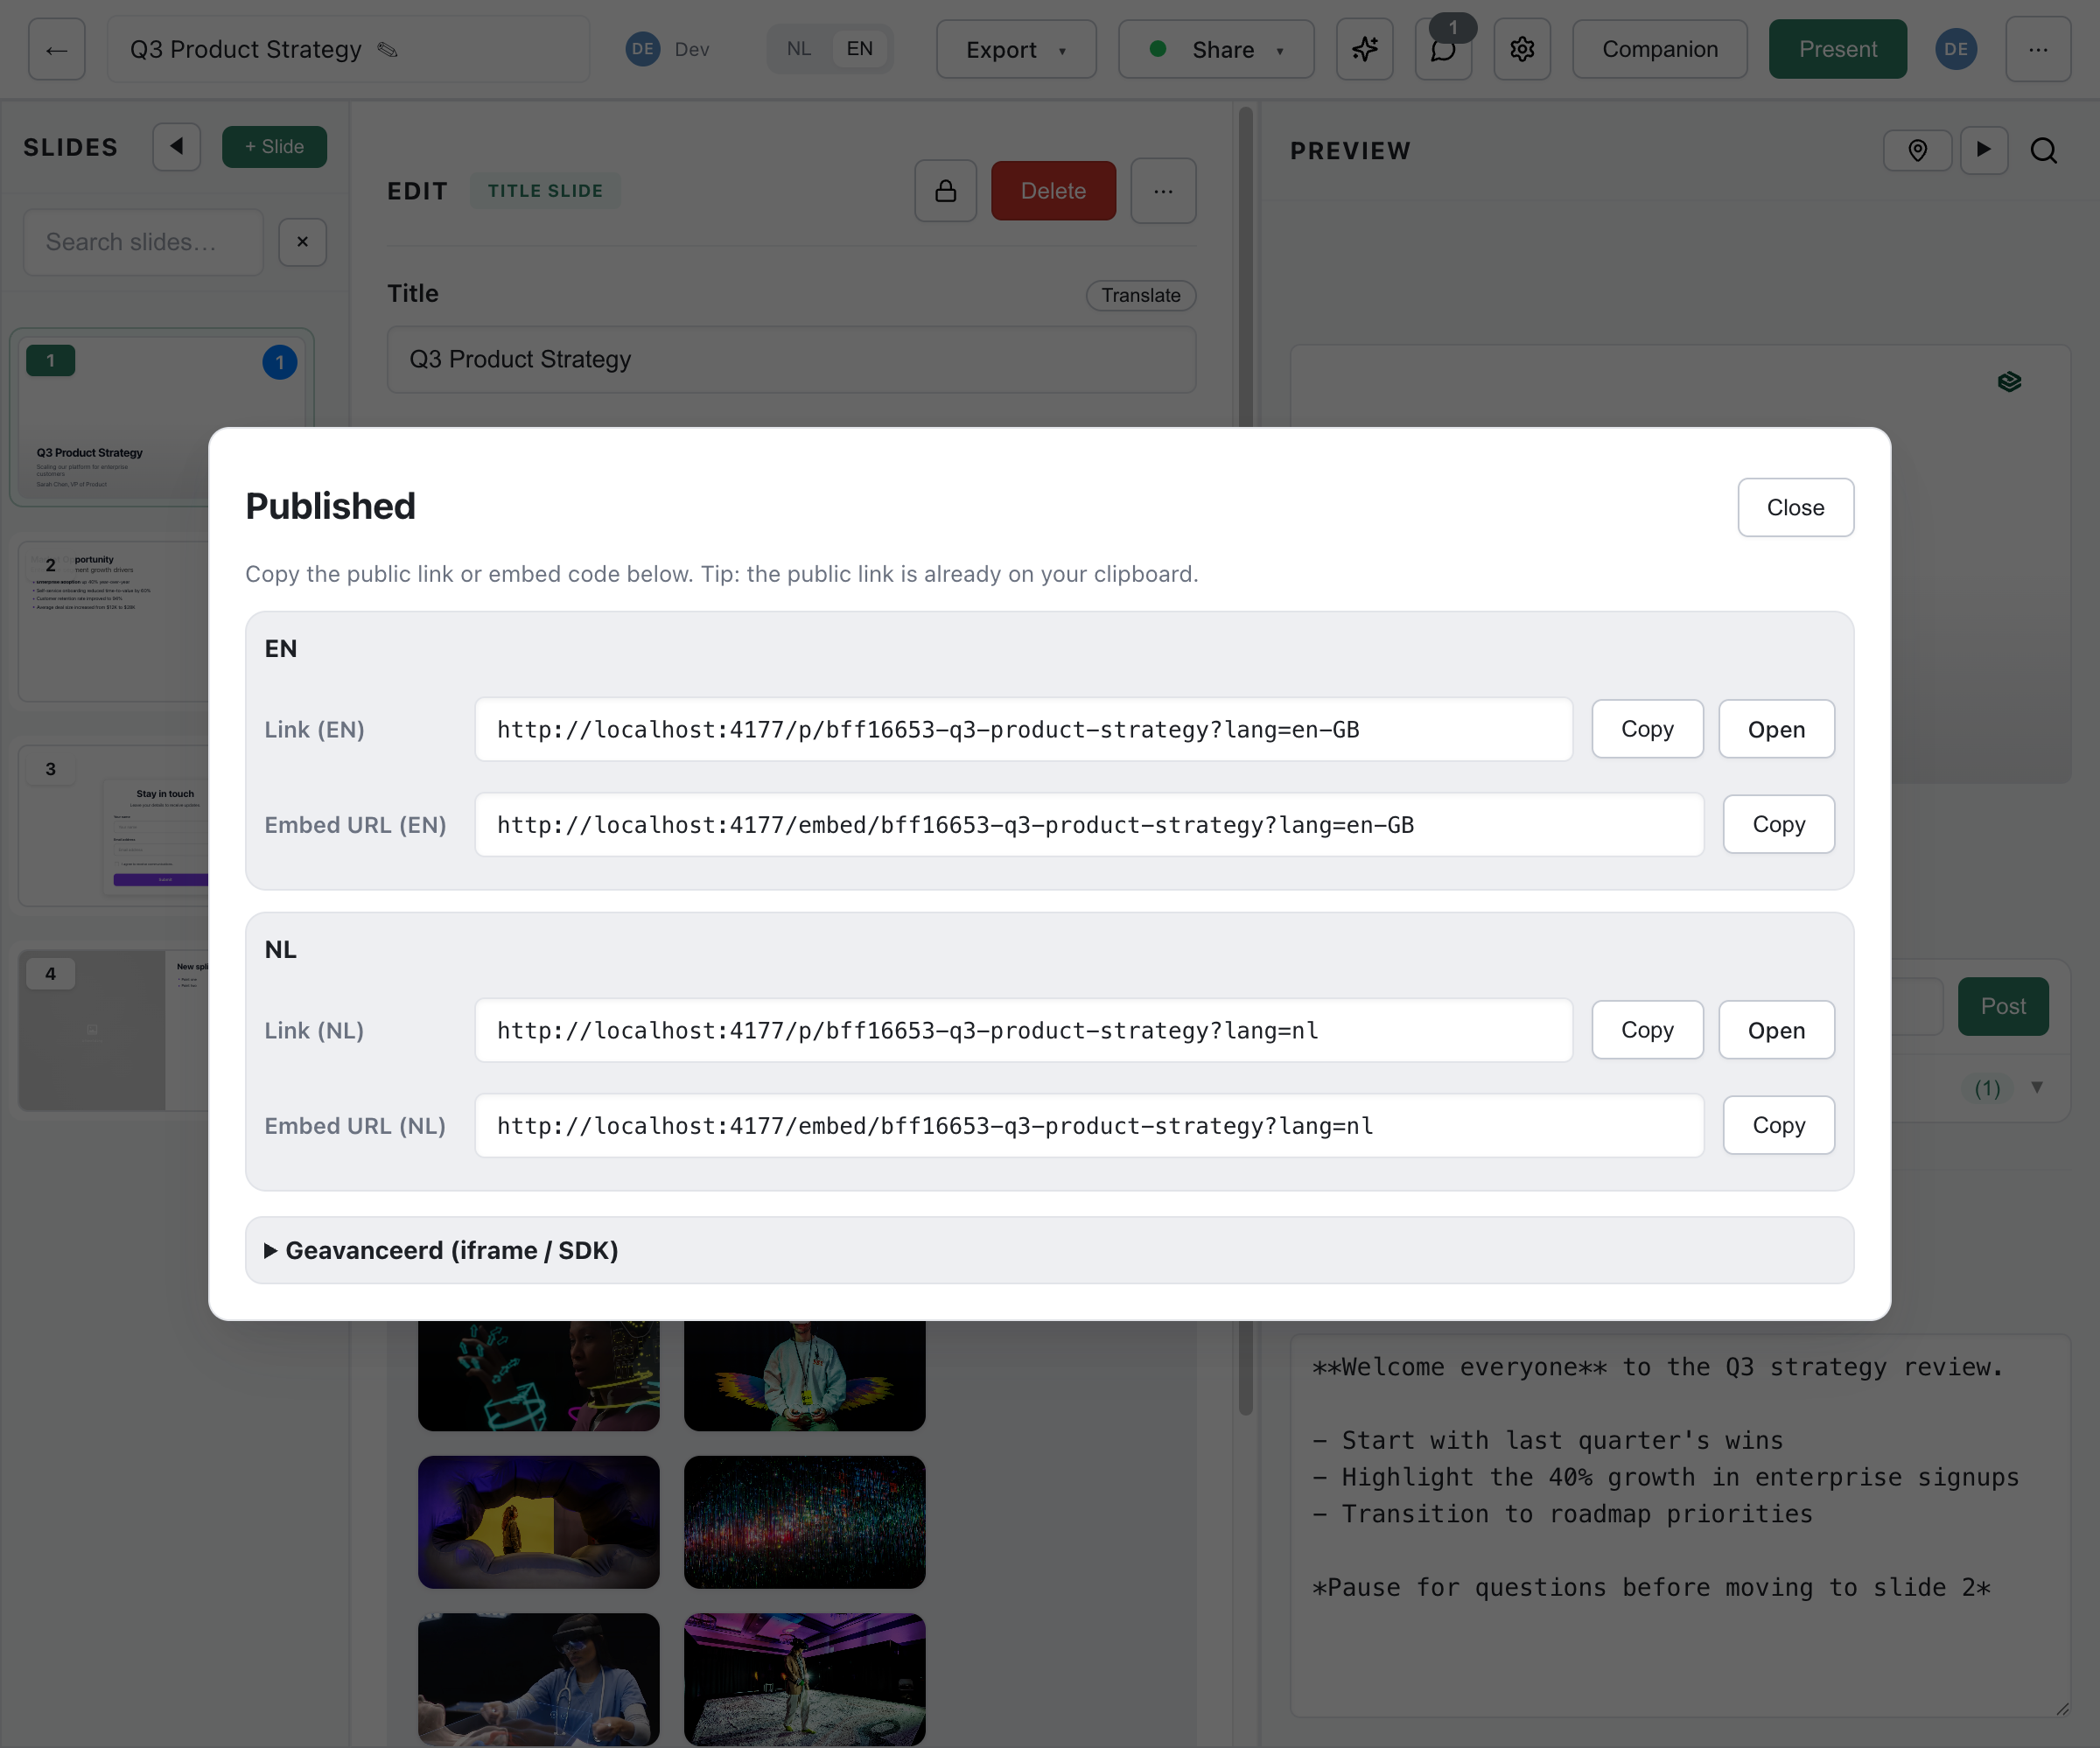The width and height of the screenshot is (2100, 1748).
Task: Add a new slide with + Slide
Action: [274, 147]
